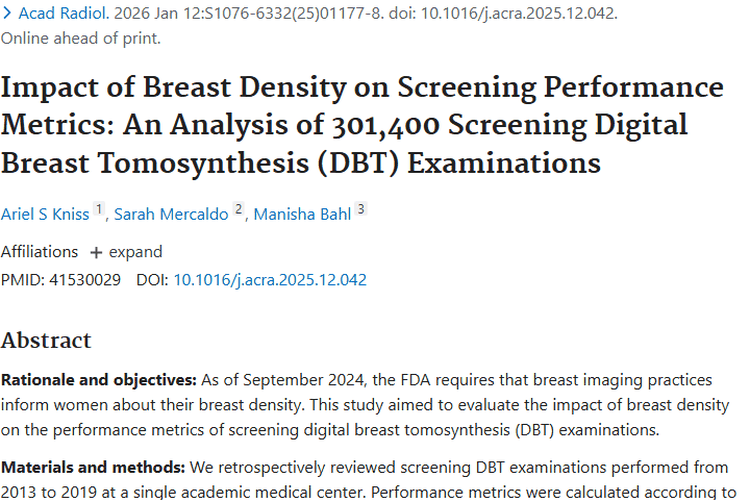Click the 'Online ahead of print' text

pos(81,39)
